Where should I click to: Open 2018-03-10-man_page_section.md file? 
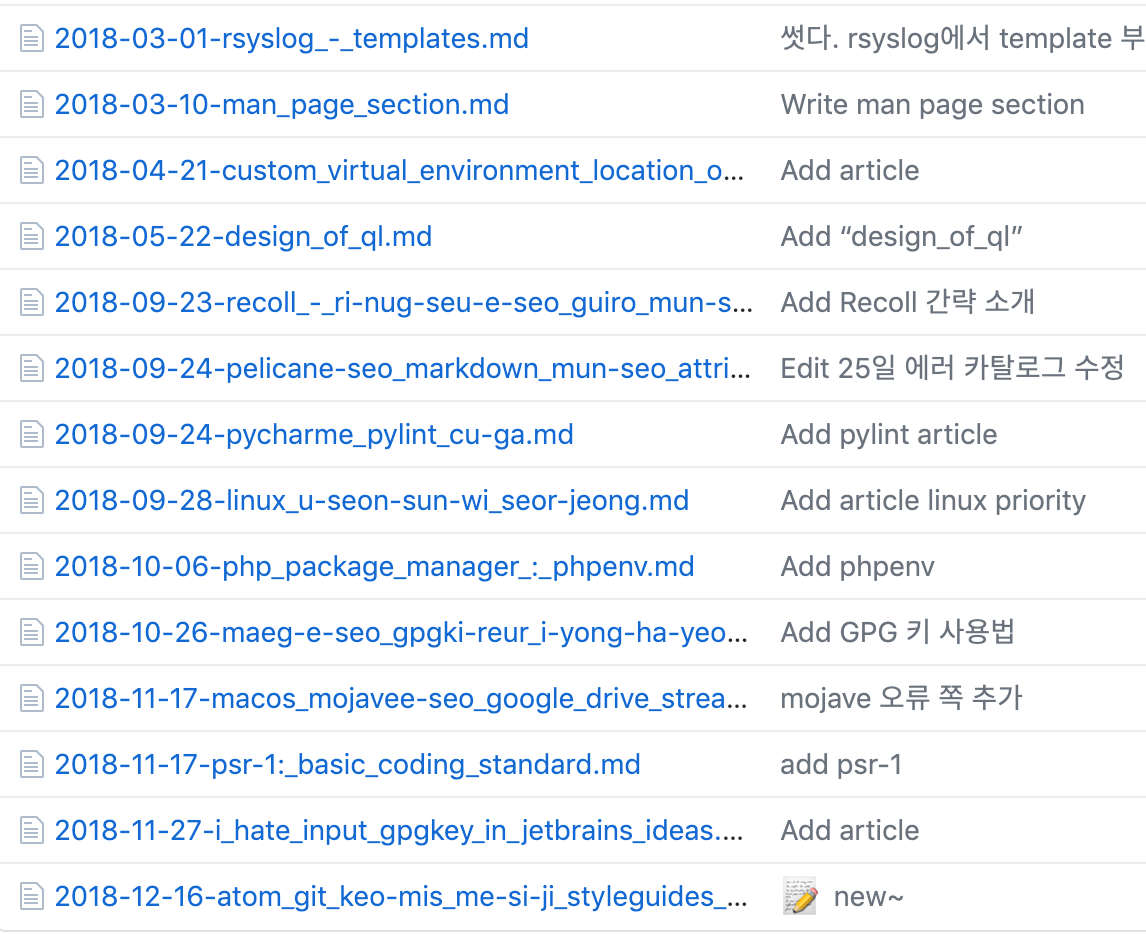point(281,105)
